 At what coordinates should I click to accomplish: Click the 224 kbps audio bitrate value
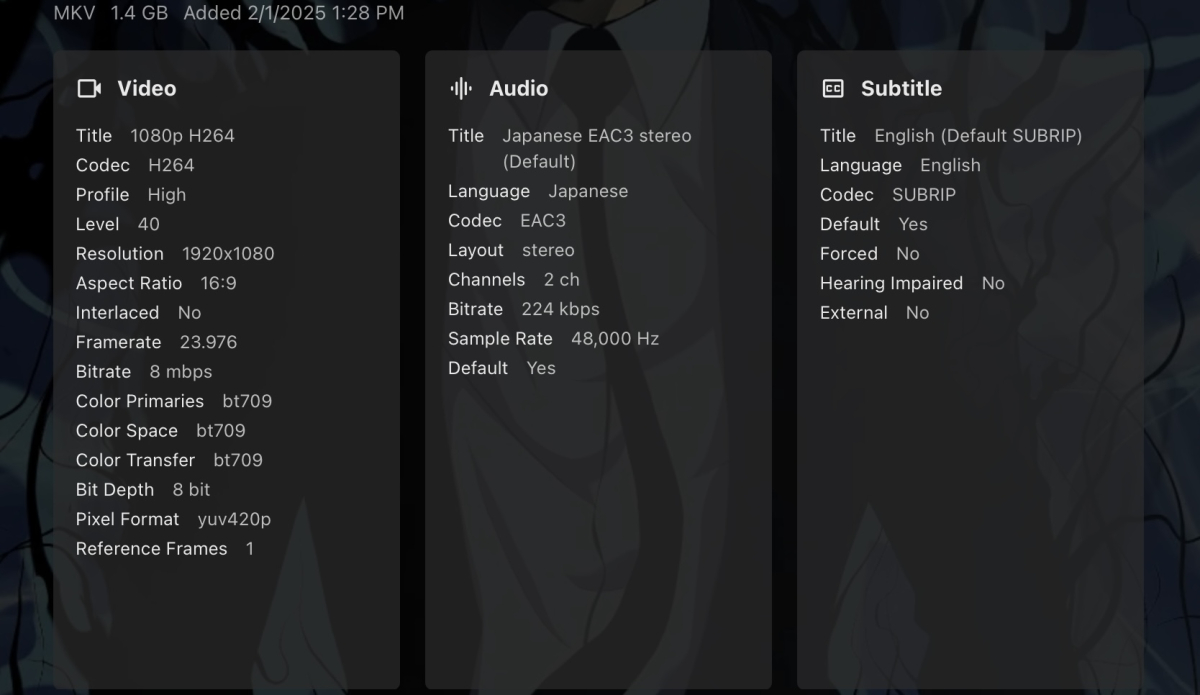[560, 309]
